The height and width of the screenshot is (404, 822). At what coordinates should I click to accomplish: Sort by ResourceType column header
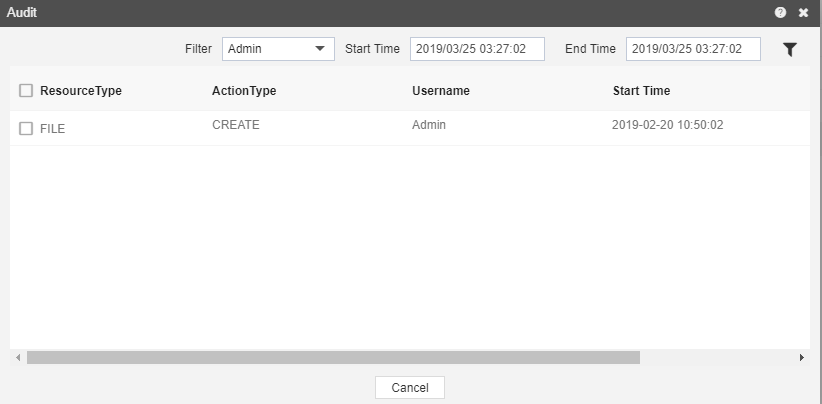pyautogui.click(x=81, y=91)
